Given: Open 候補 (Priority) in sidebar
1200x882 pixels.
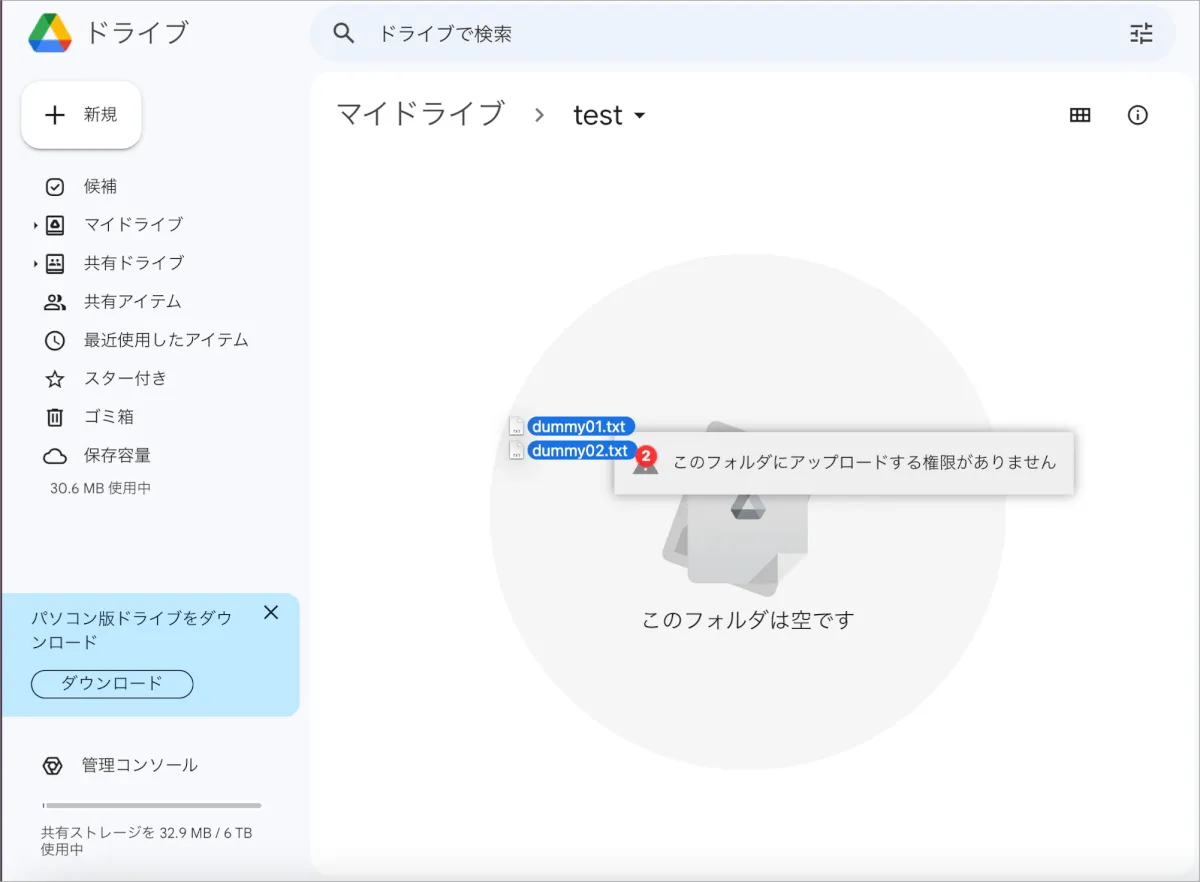Looking at the screenshot, I should (100, 186).
